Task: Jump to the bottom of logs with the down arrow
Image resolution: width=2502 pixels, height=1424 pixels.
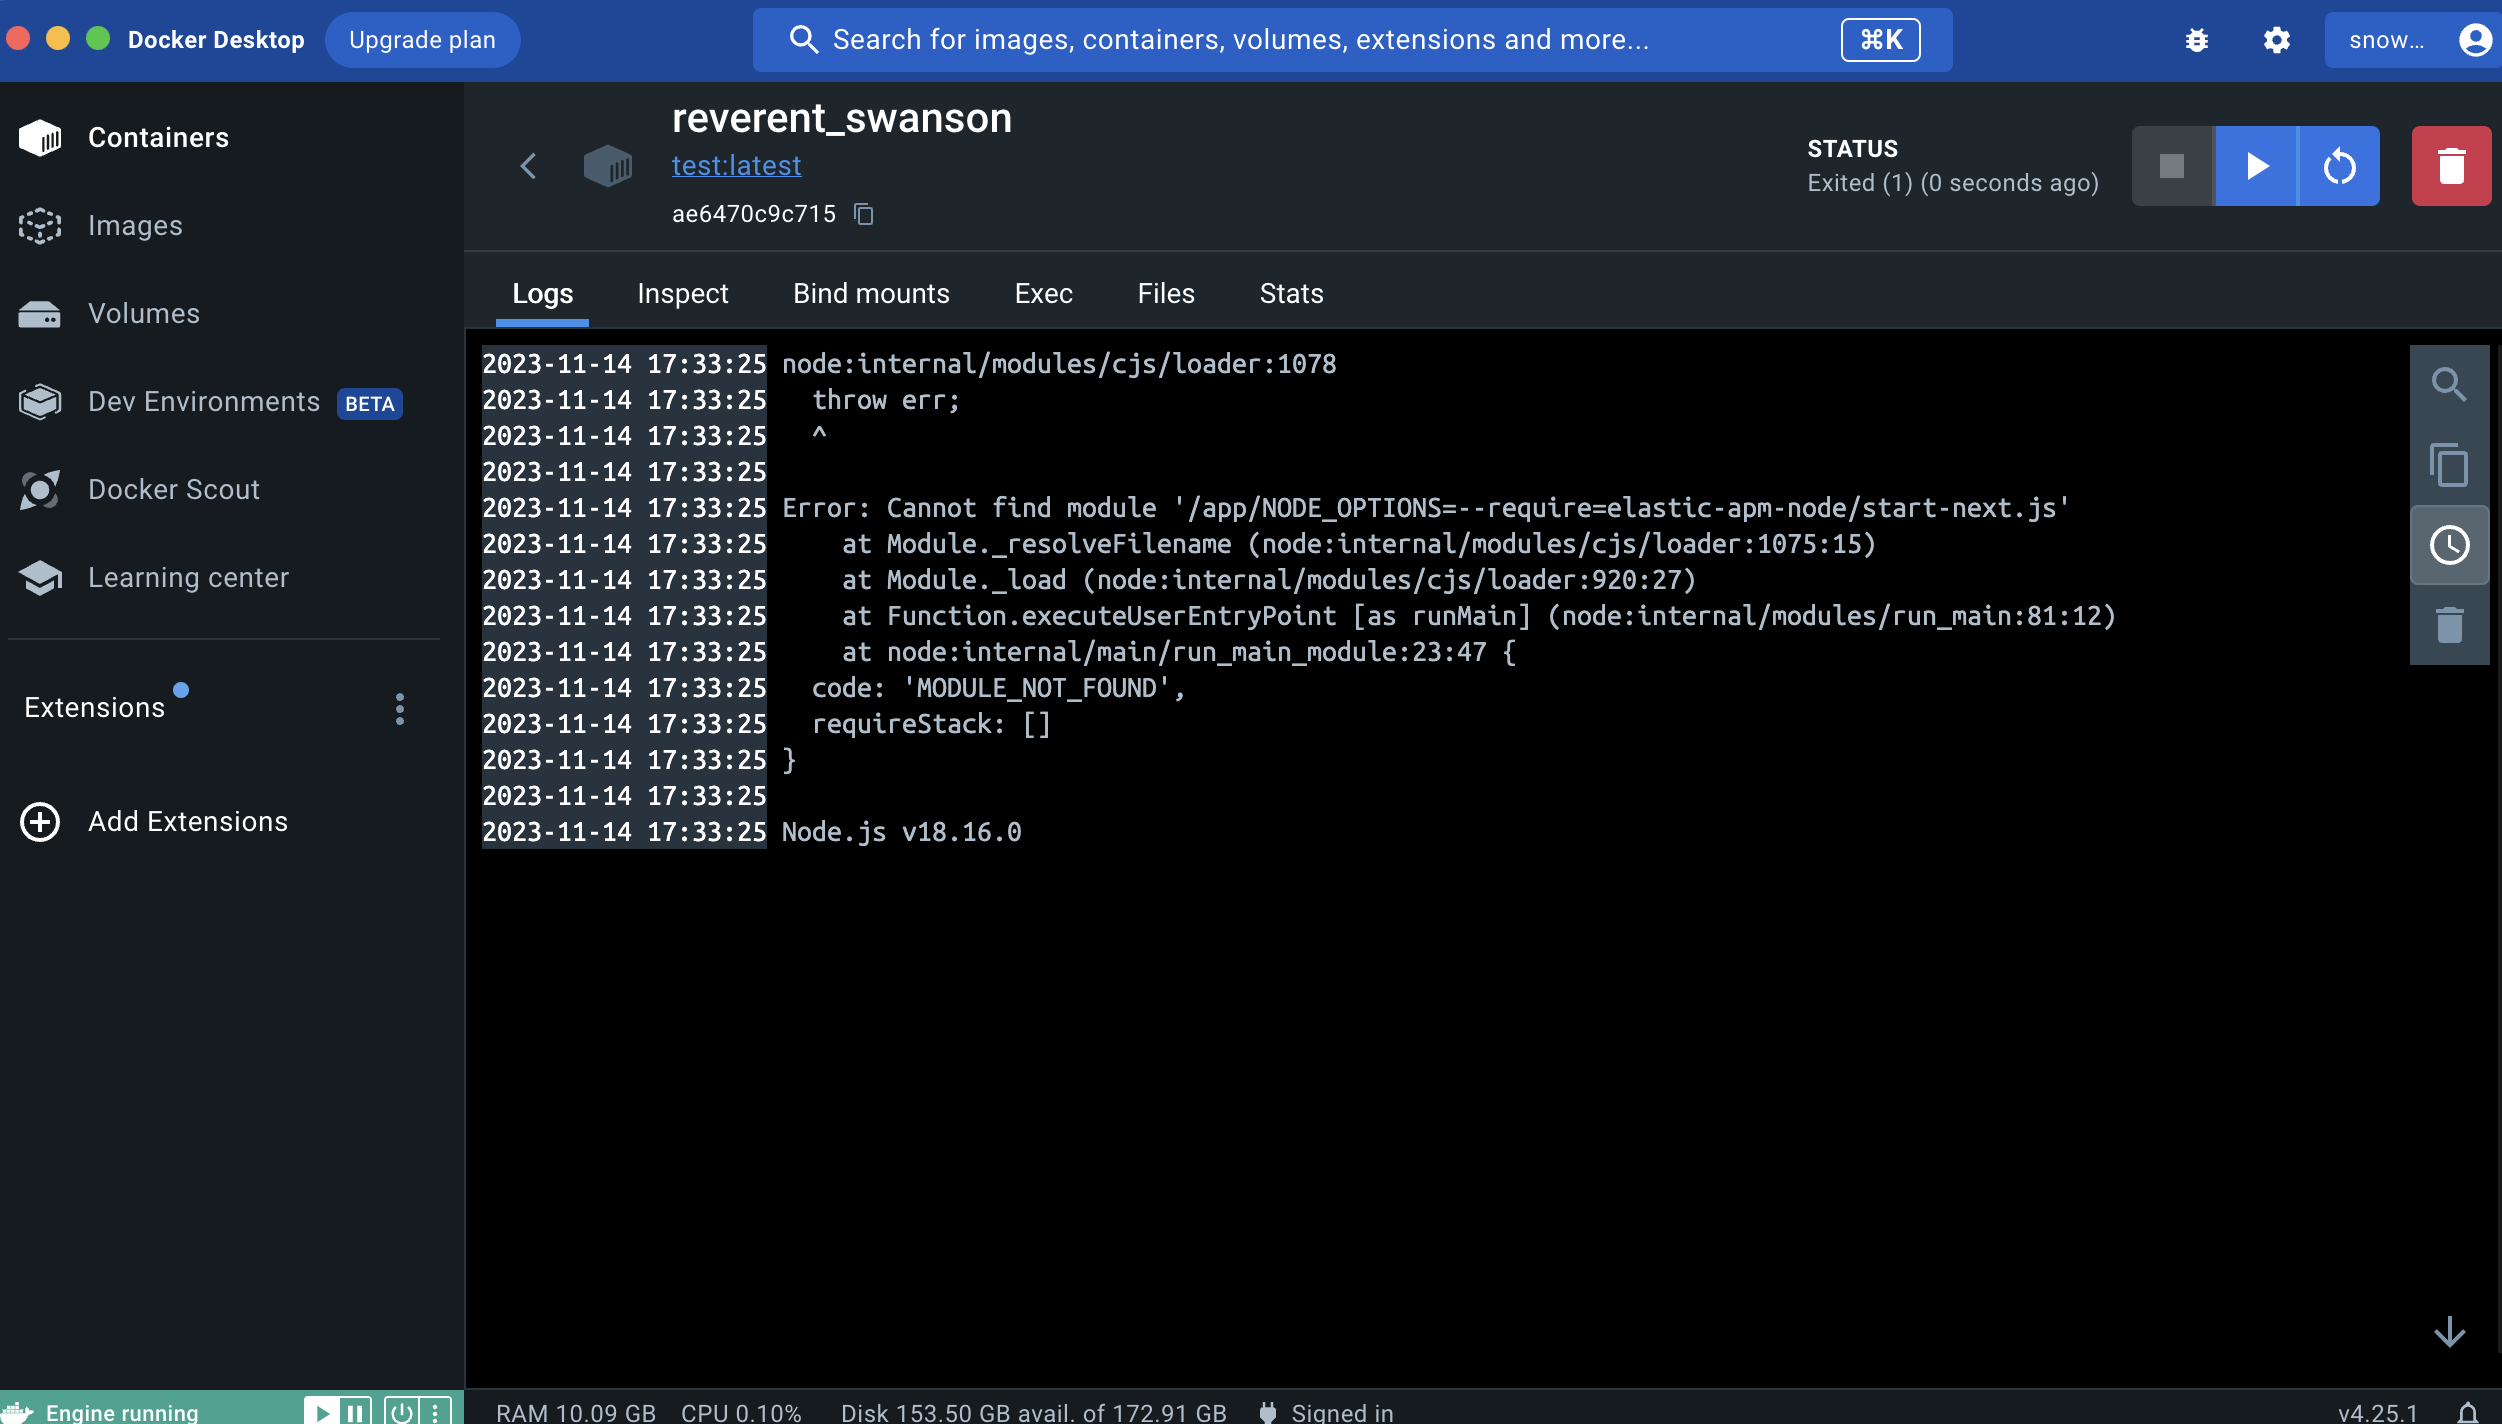Action: pos(2449,1332)
